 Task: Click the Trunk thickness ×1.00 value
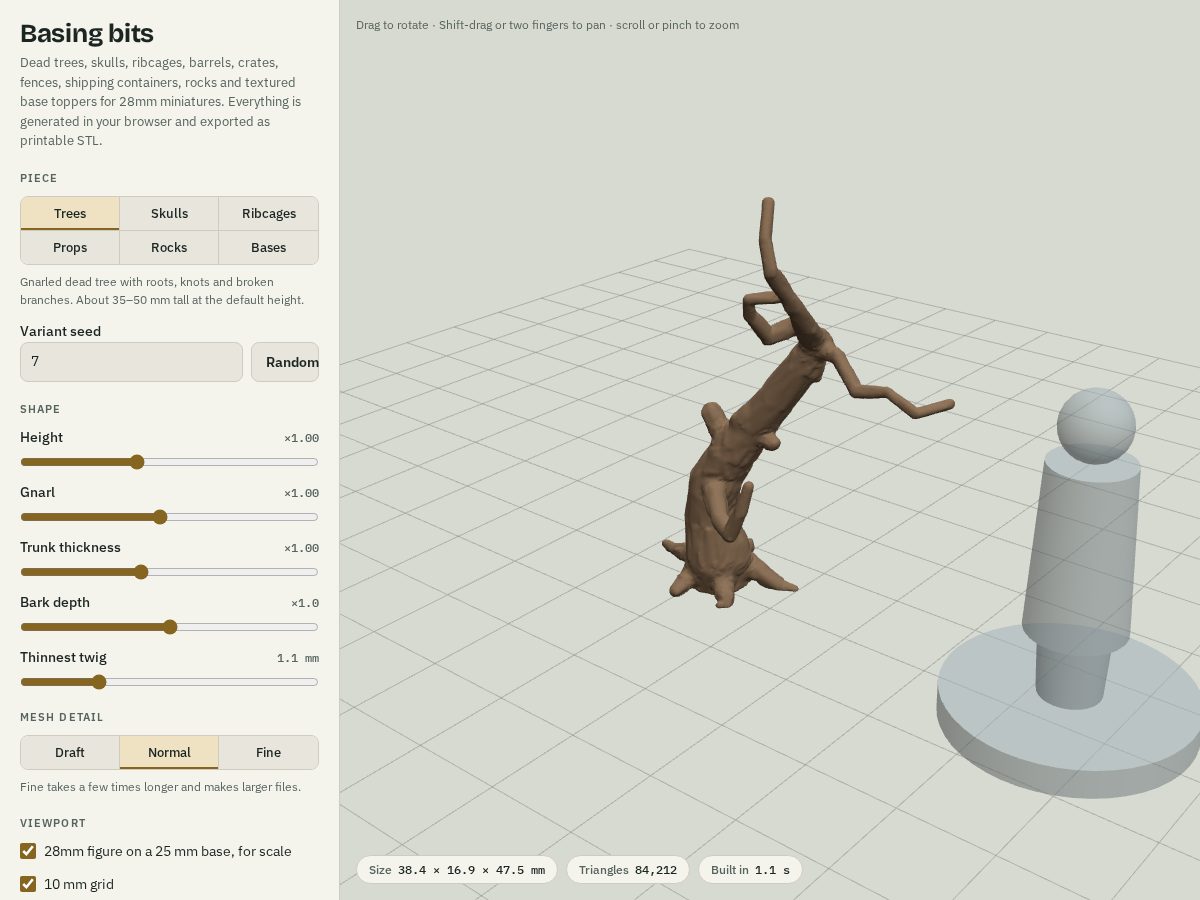301,548
